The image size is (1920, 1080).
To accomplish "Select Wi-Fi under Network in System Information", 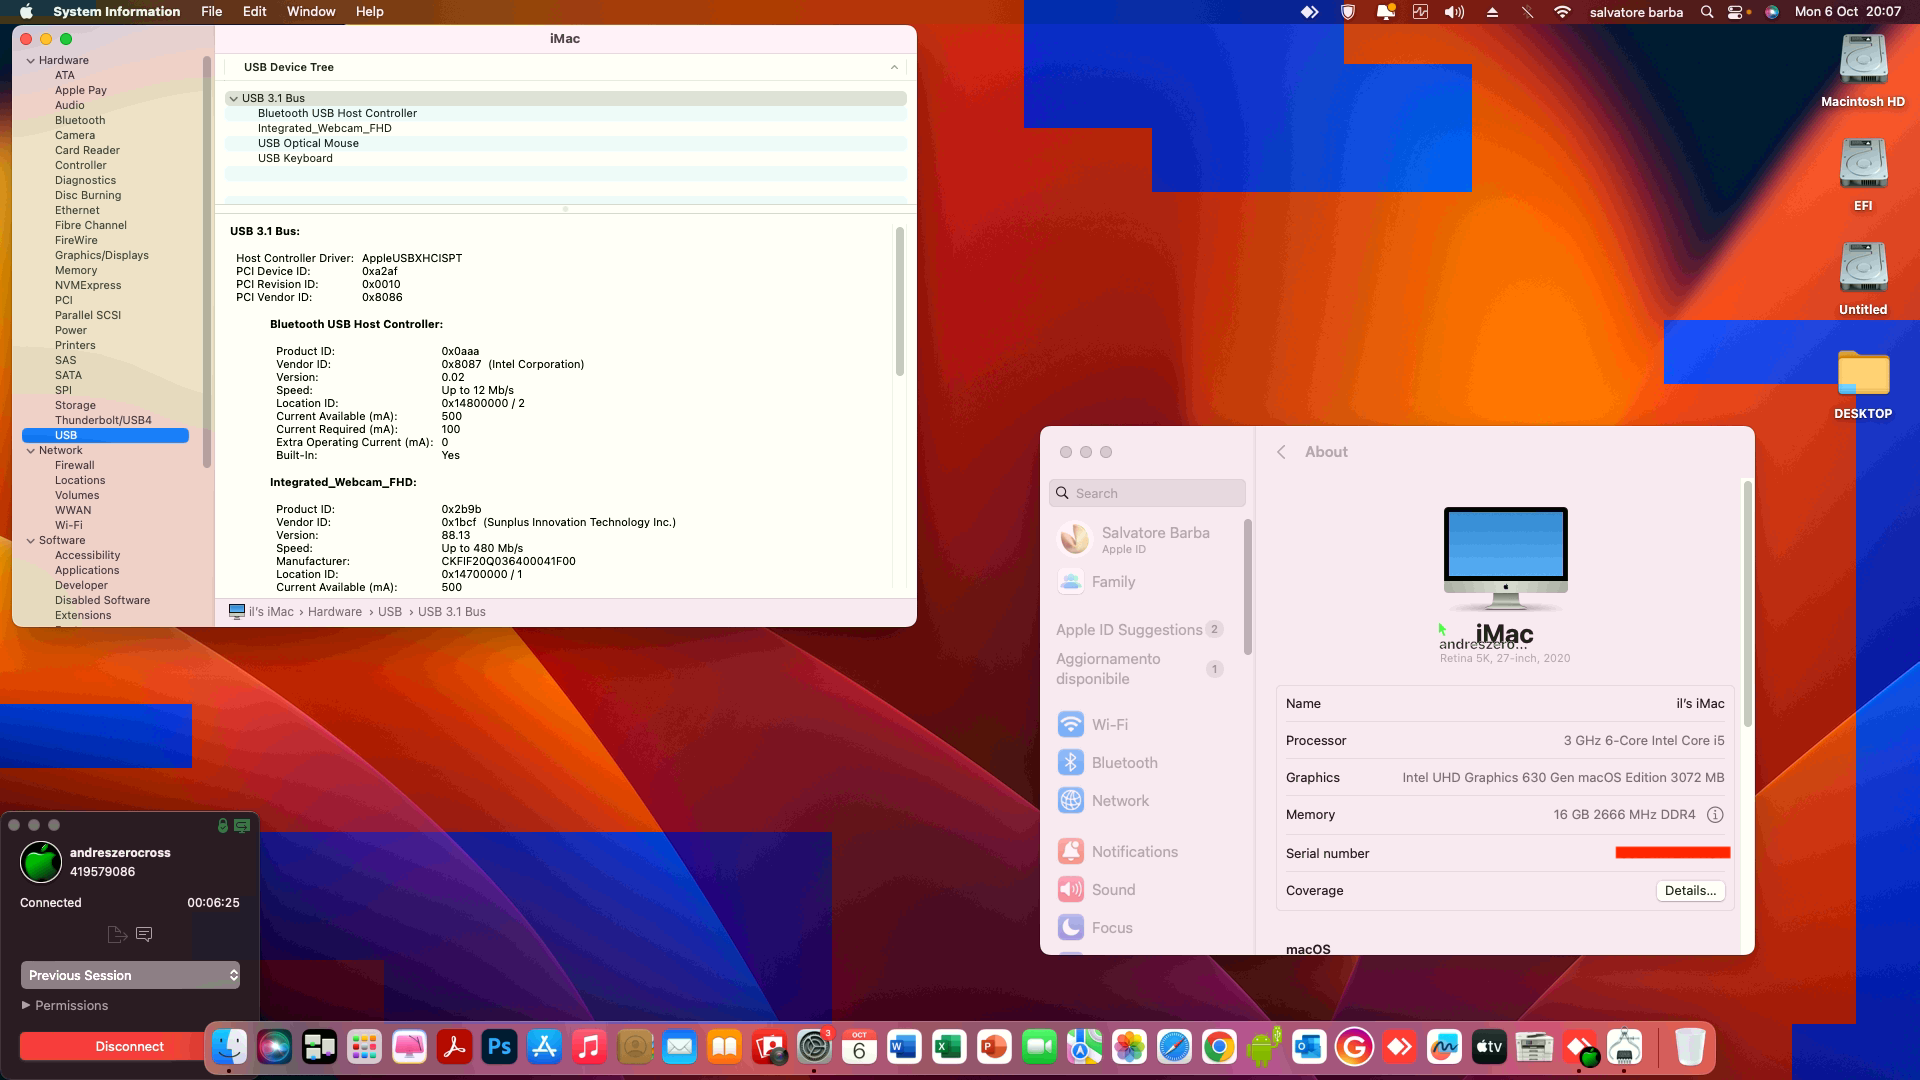I will pyautogui.click(x=69, y=525).
